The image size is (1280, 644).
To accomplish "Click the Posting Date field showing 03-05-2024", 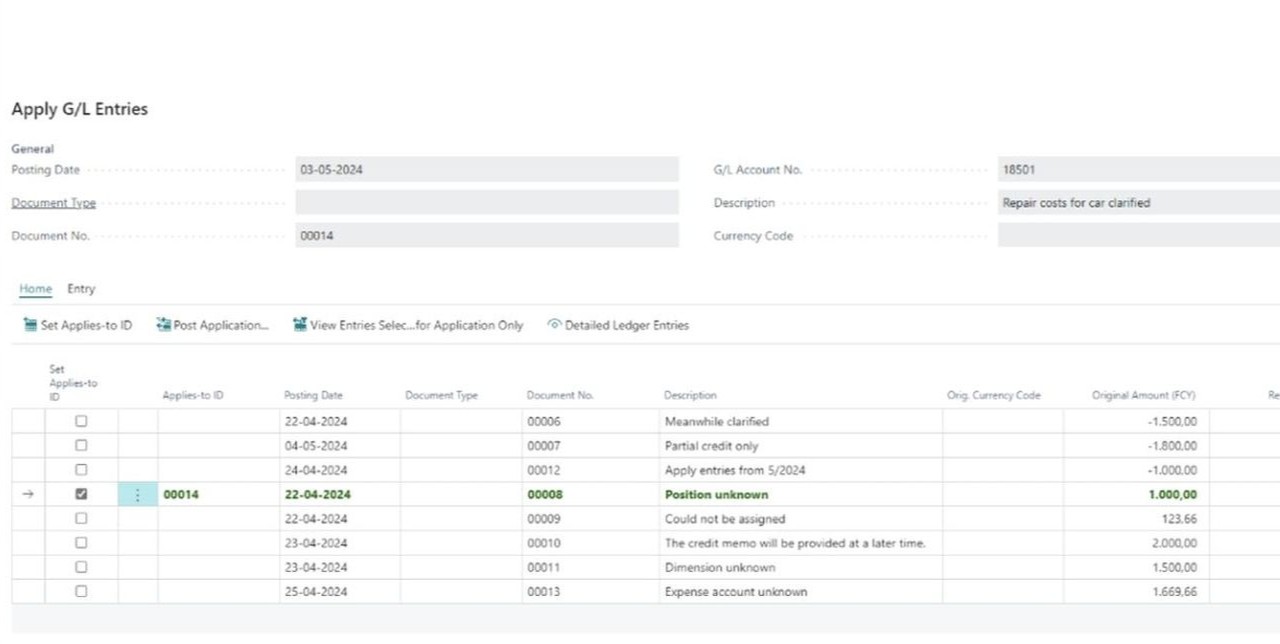I will pos(486,170).
